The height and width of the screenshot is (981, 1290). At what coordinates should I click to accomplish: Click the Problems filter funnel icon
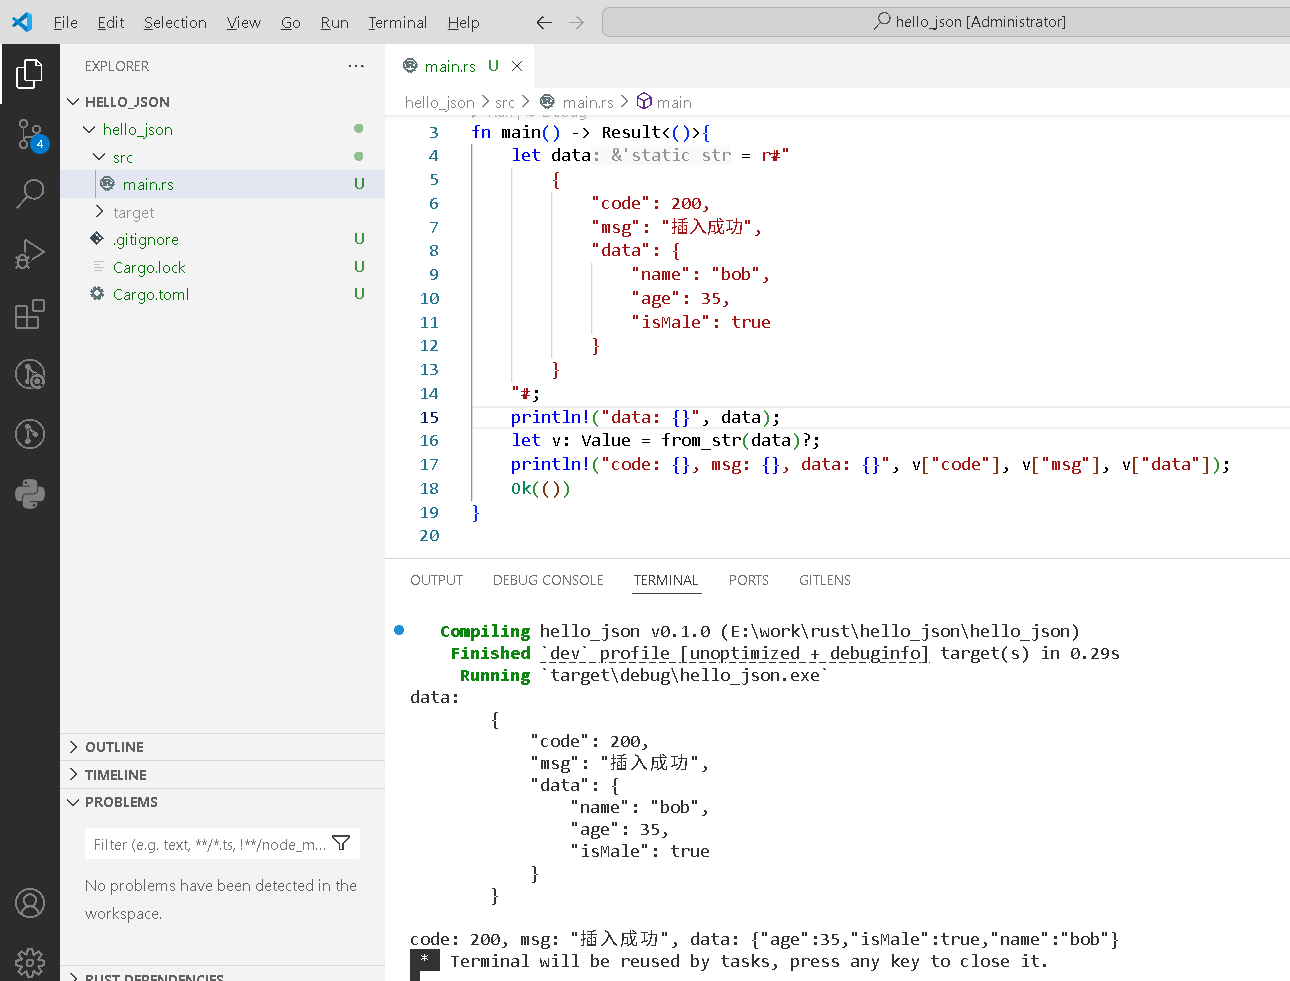pos(341,844)
